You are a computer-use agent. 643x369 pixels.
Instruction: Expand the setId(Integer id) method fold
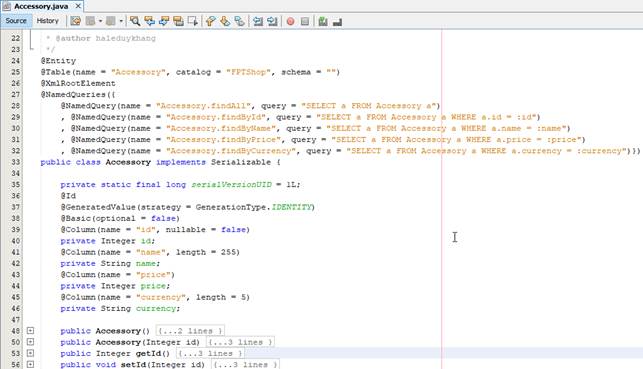[30, 364]
